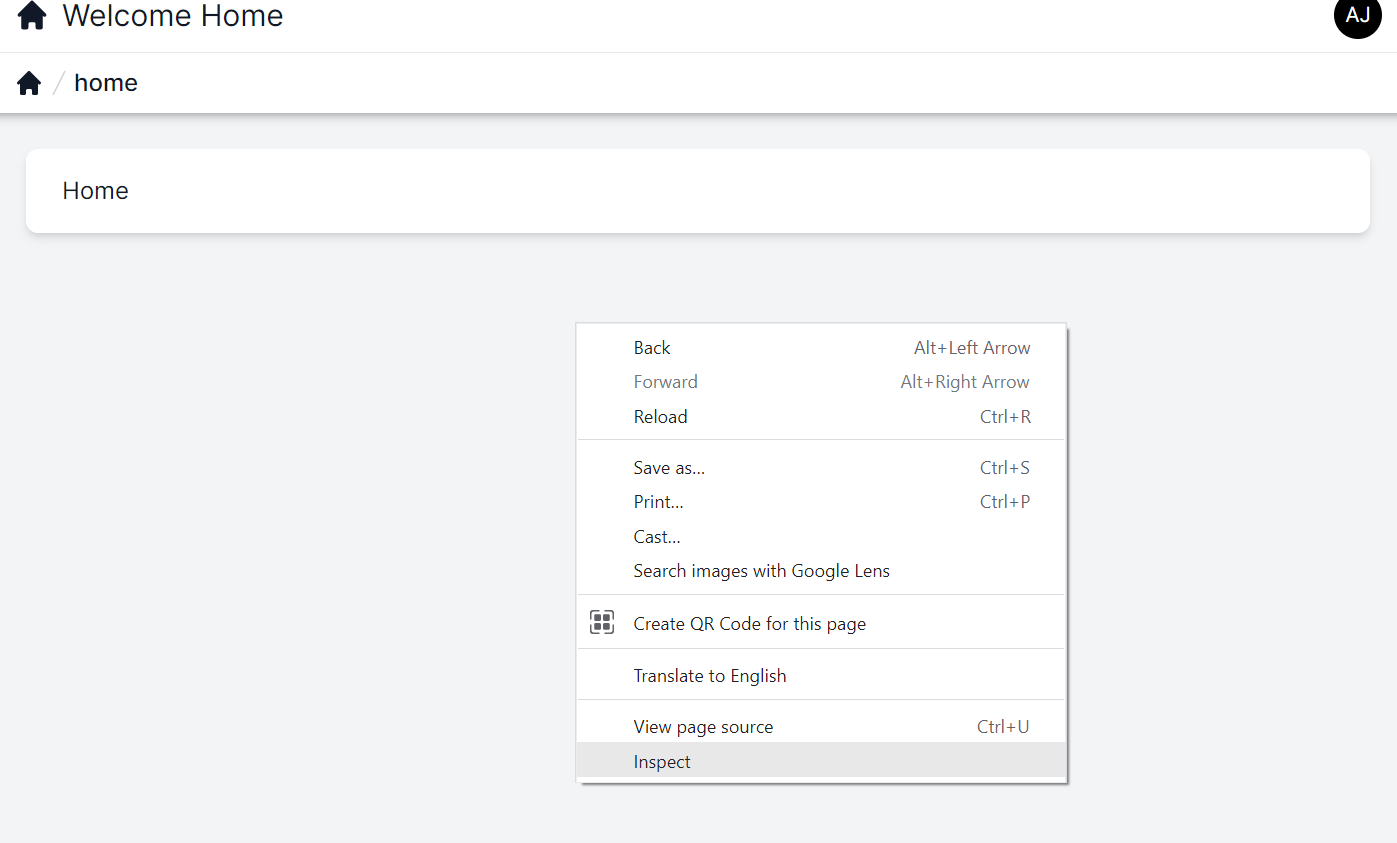This screenshot has height=843, width=1397.
Task: Select the Print... menu option
Action: coord(658,502)
